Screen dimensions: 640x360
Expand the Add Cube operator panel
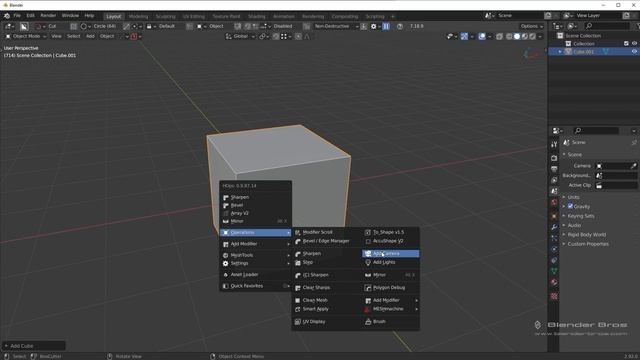click(33, 346)
